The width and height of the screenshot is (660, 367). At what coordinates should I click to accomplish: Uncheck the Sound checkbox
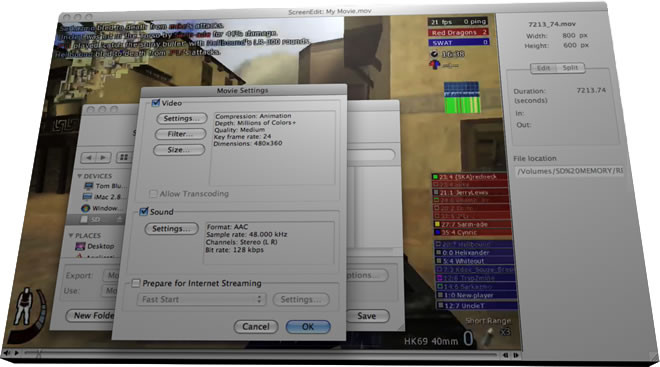(144, 211)
